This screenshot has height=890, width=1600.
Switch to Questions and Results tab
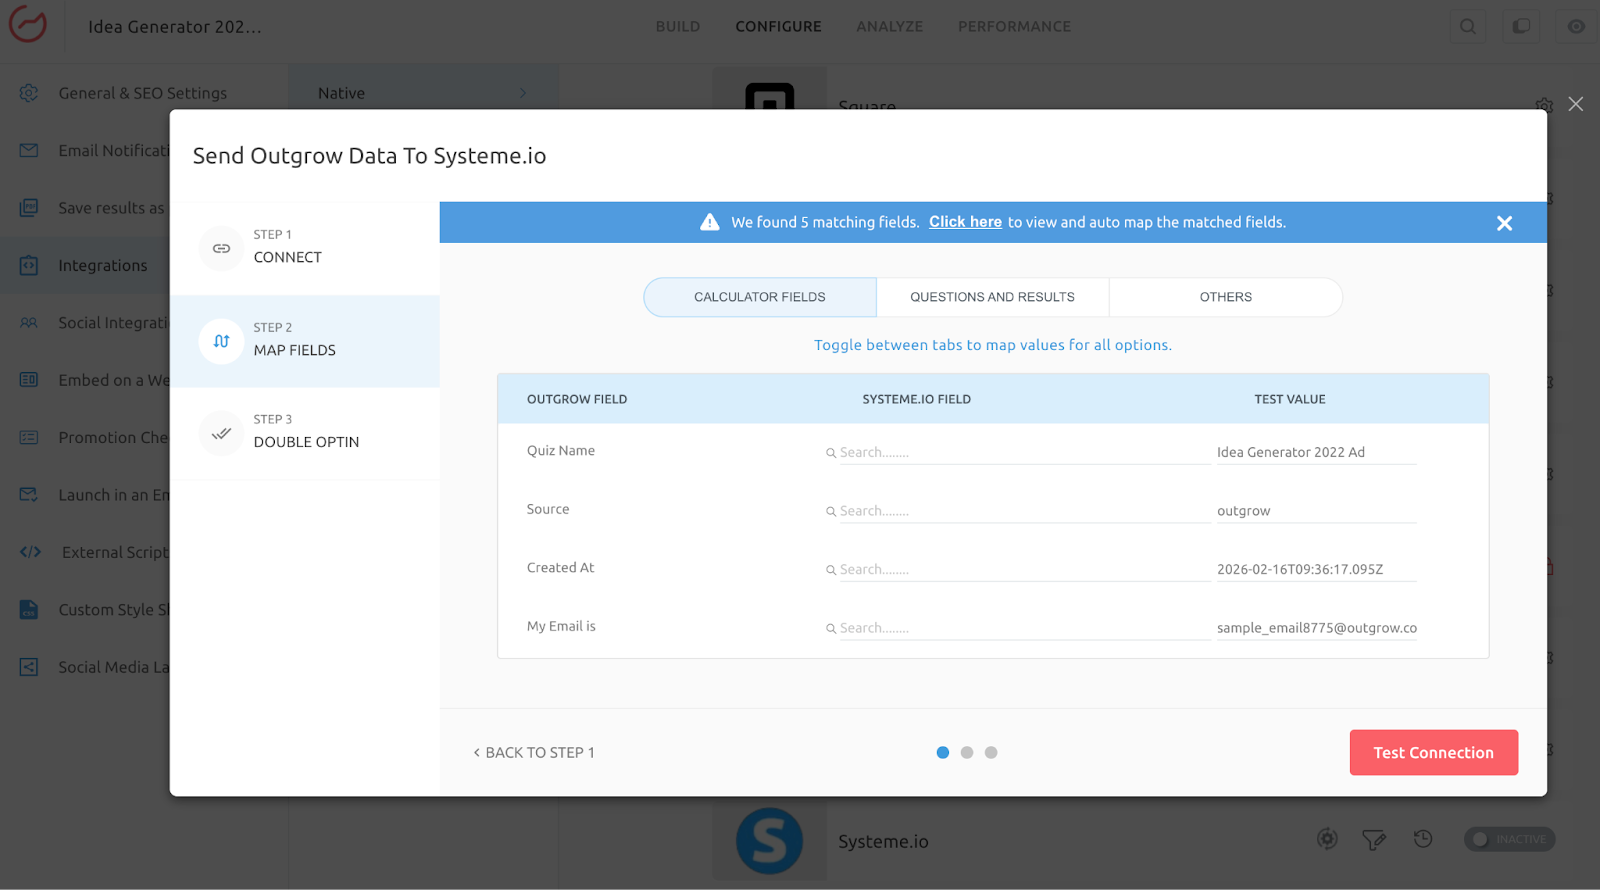point(992,297)
